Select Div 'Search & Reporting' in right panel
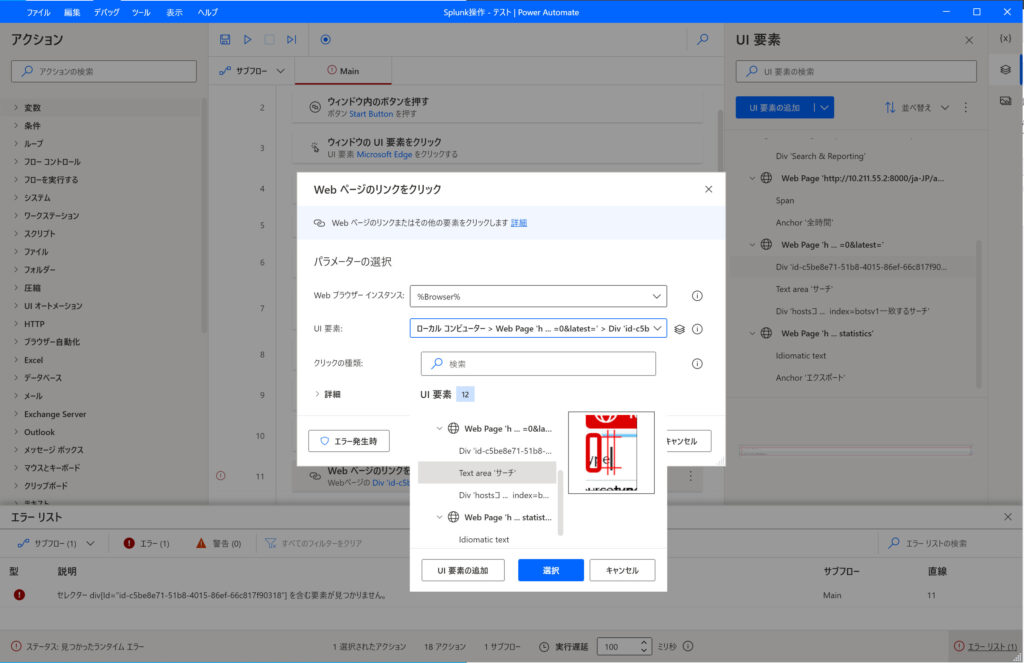The height and width of the screenshot is (663, 1024). [x=820, y=156]
